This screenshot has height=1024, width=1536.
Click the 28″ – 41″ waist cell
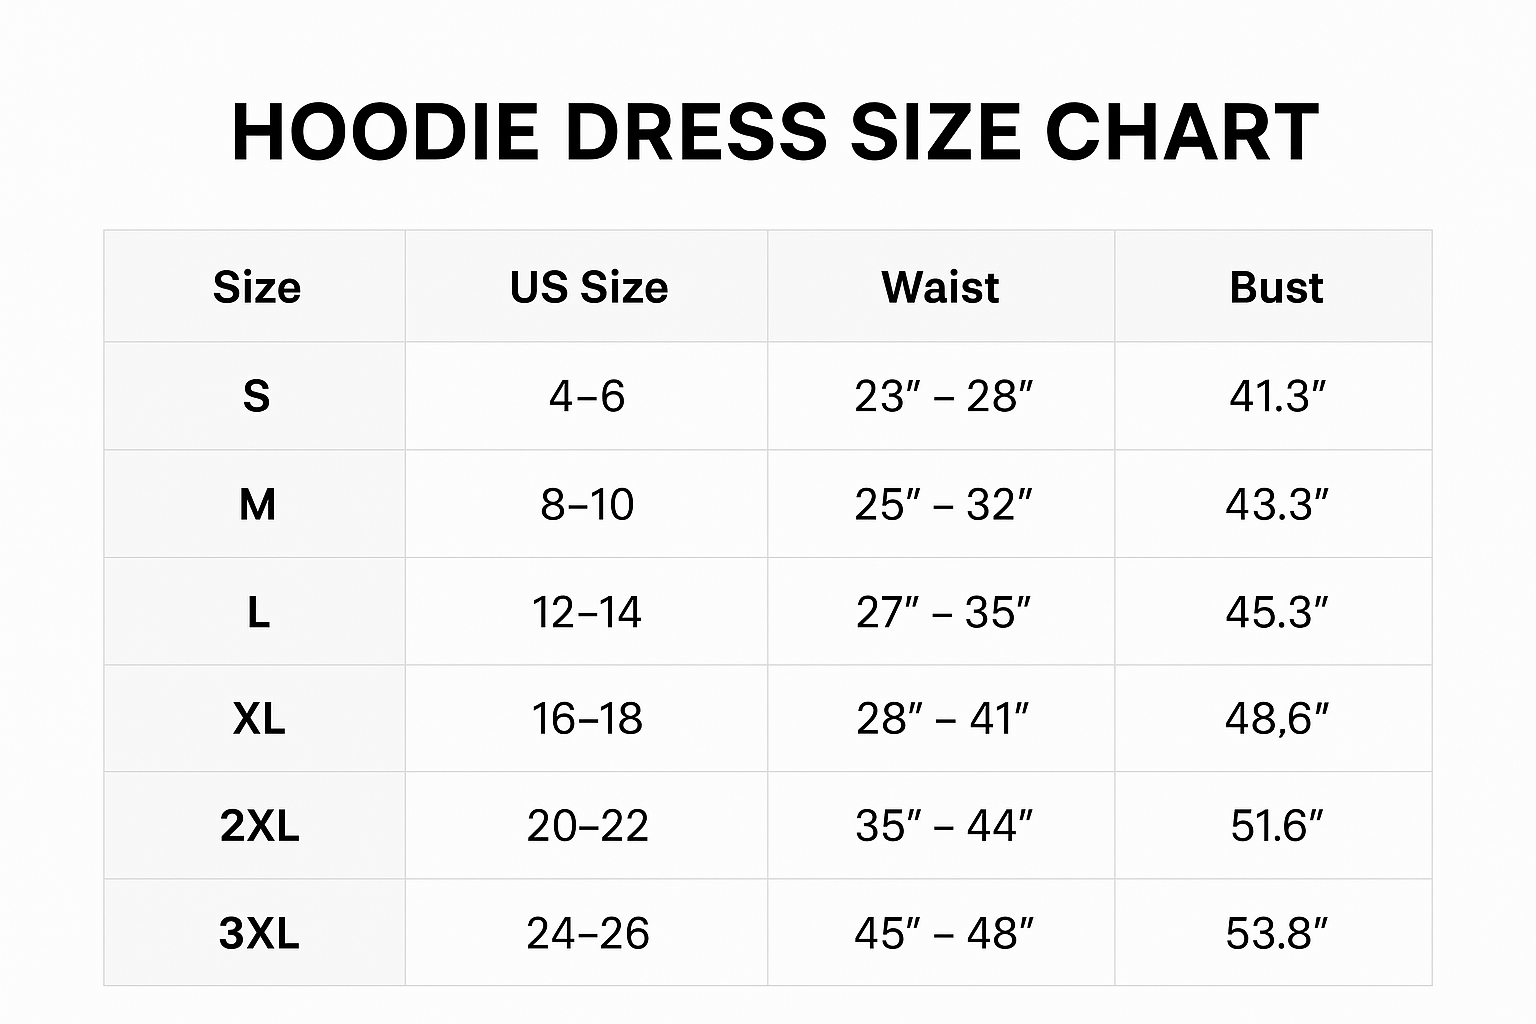tap(942, 719)
